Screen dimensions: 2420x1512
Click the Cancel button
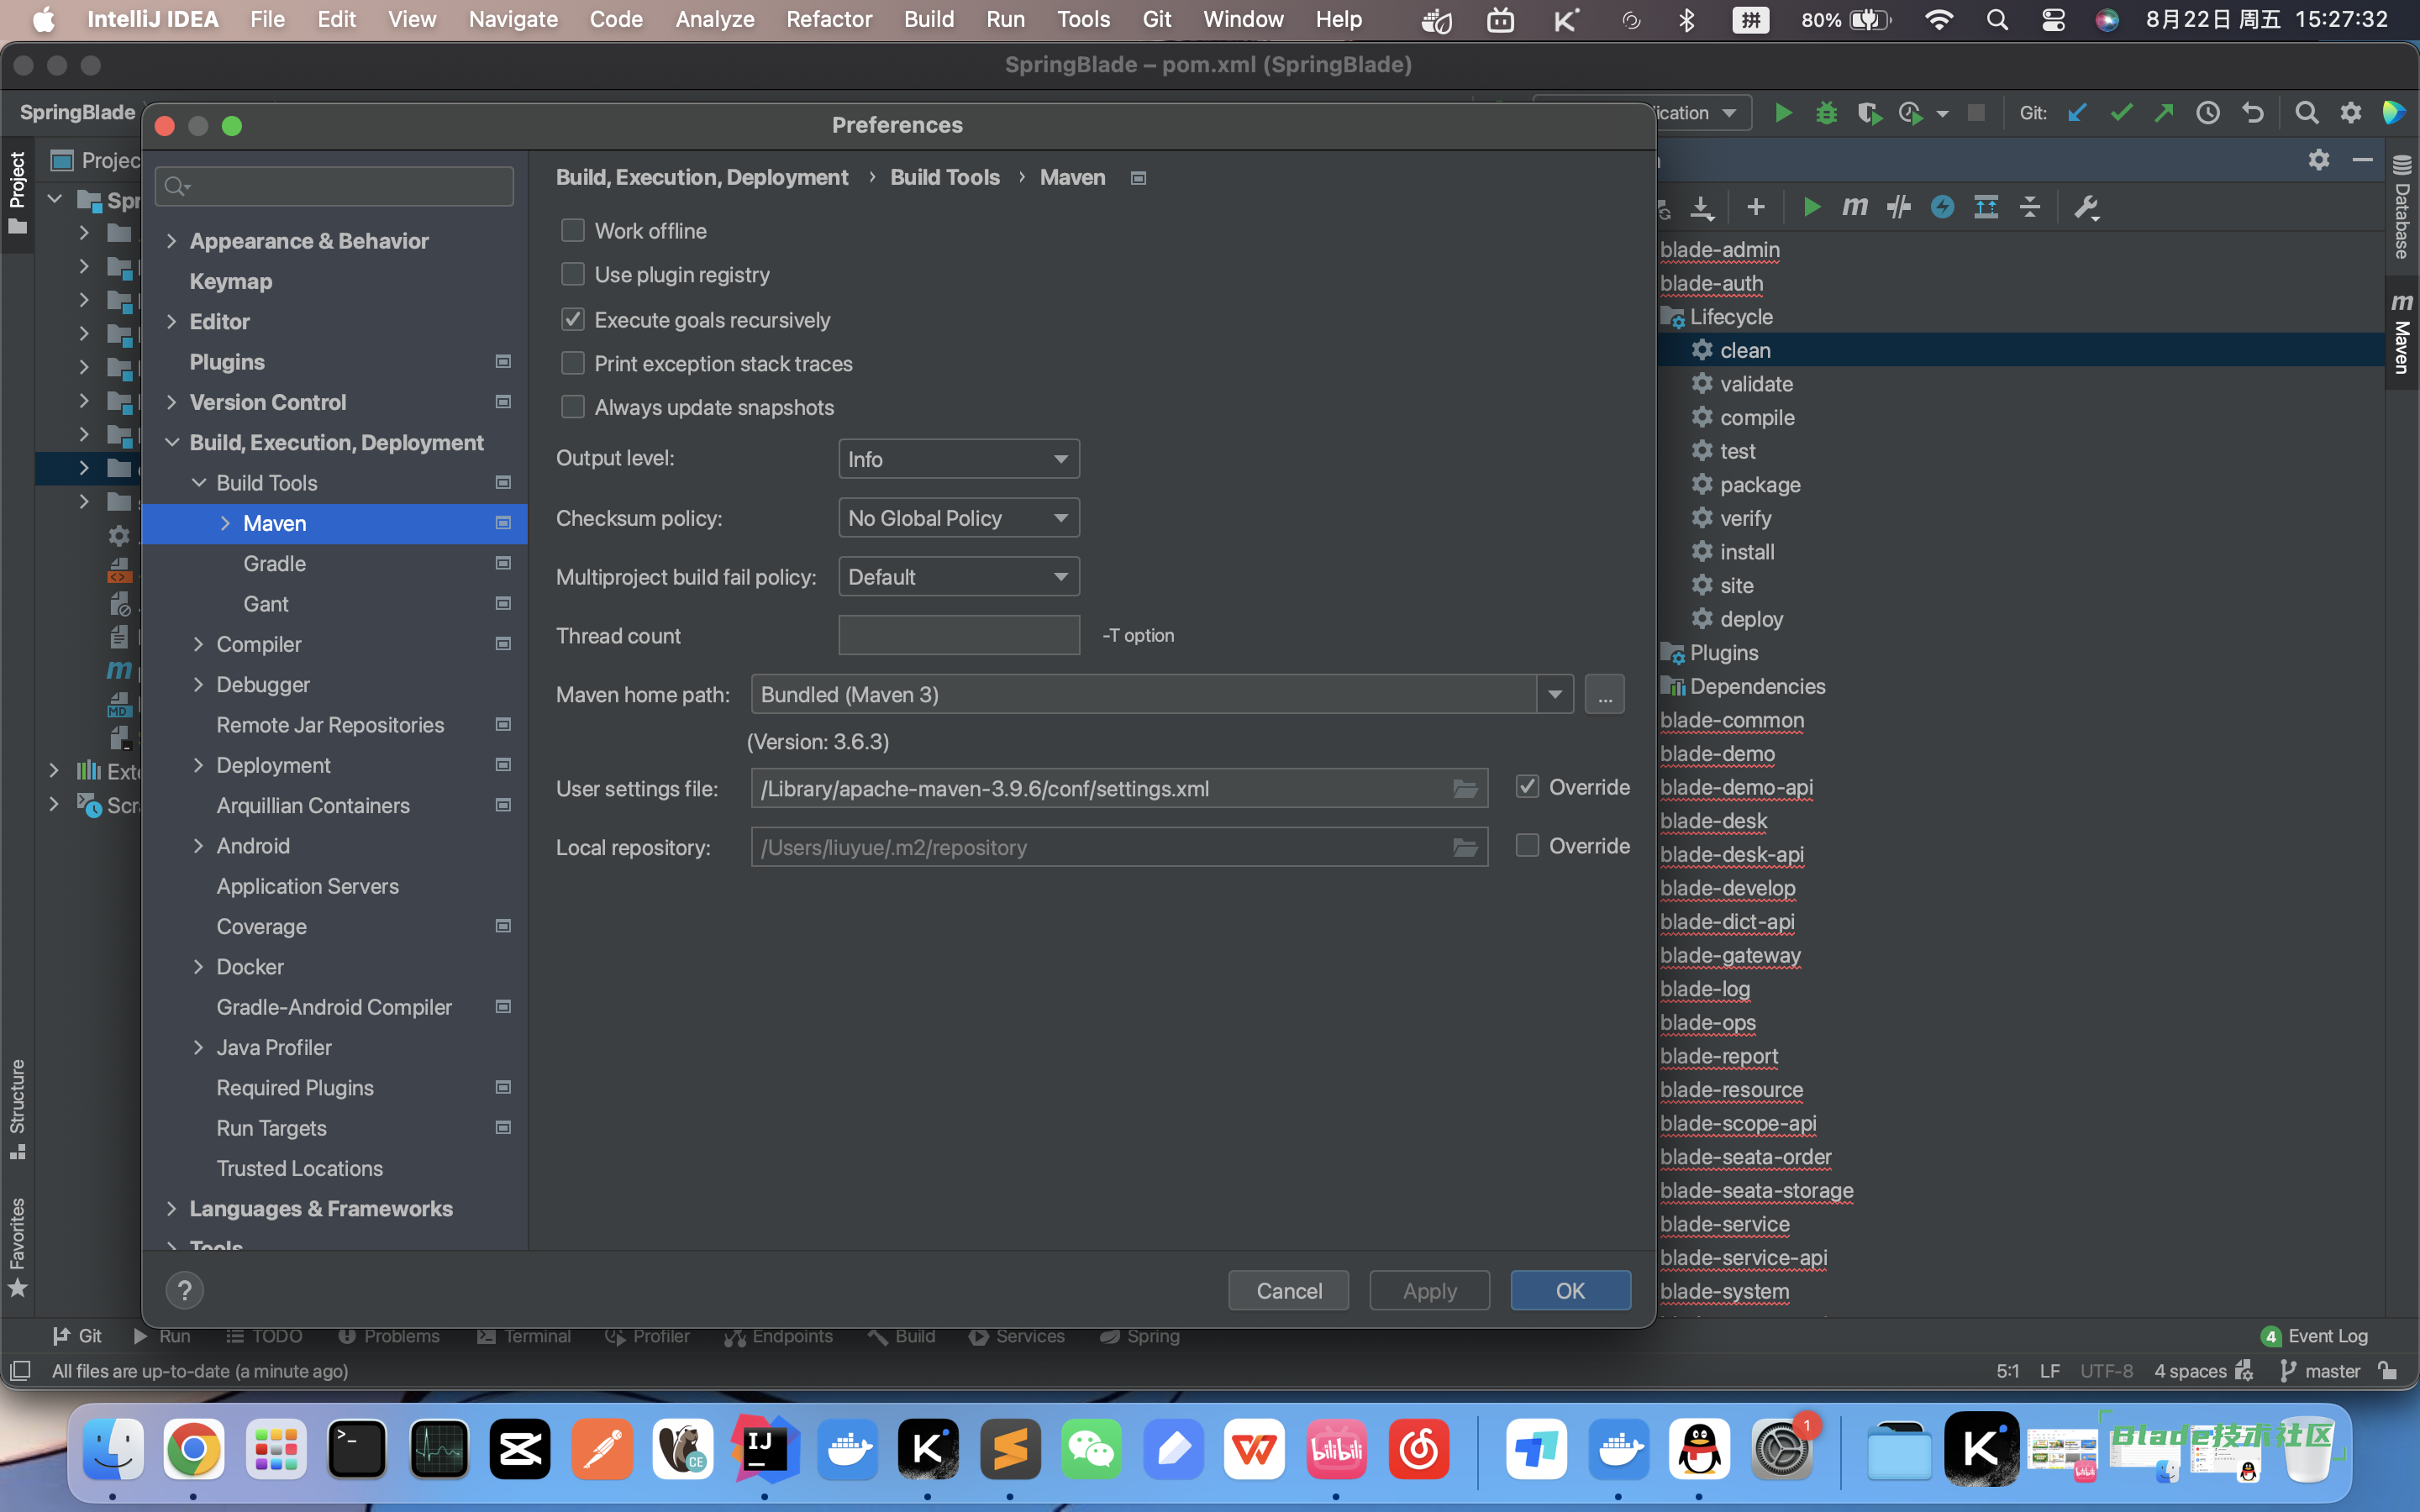tap(1288, 1290)
